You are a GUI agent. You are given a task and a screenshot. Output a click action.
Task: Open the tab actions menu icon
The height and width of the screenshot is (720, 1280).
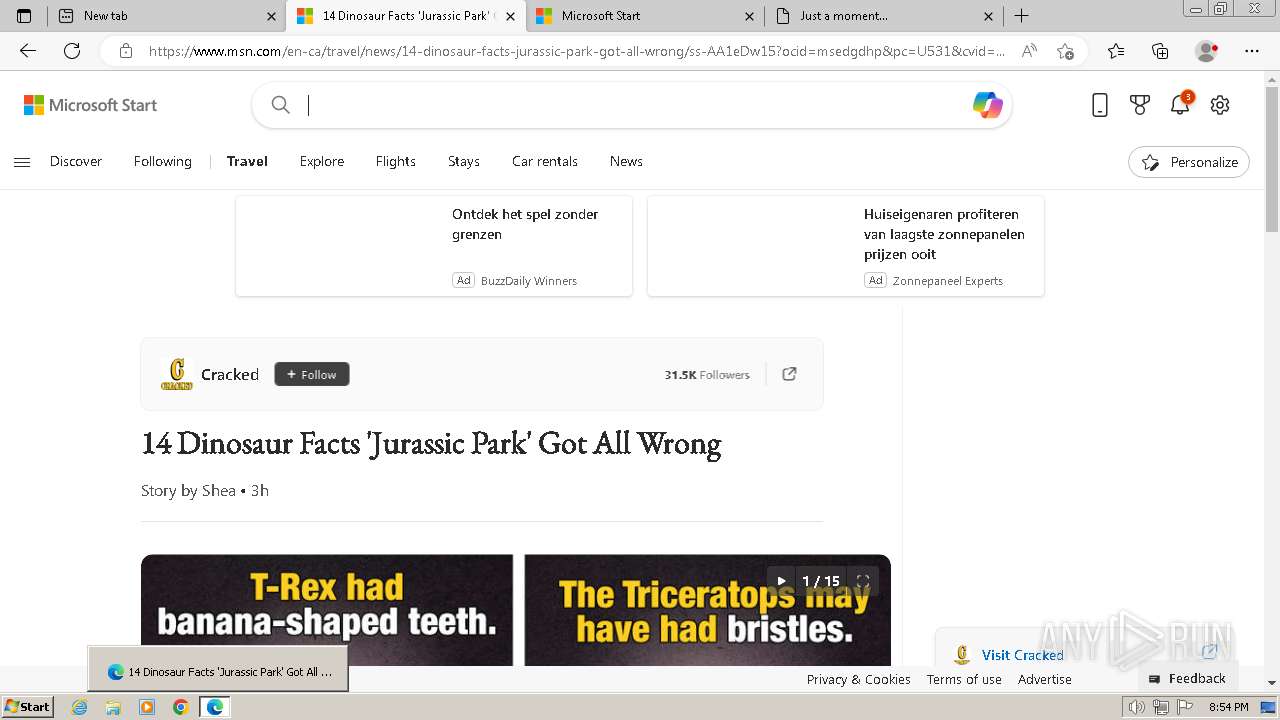point(24,16)
